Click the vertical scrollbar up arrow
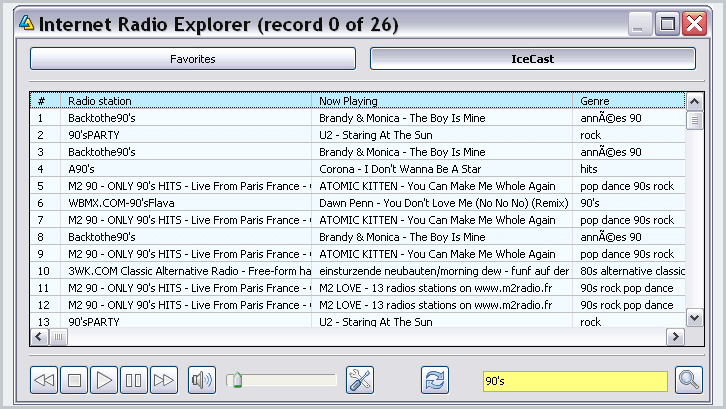Viewport: 726px width, 409px height. [695, 101]
